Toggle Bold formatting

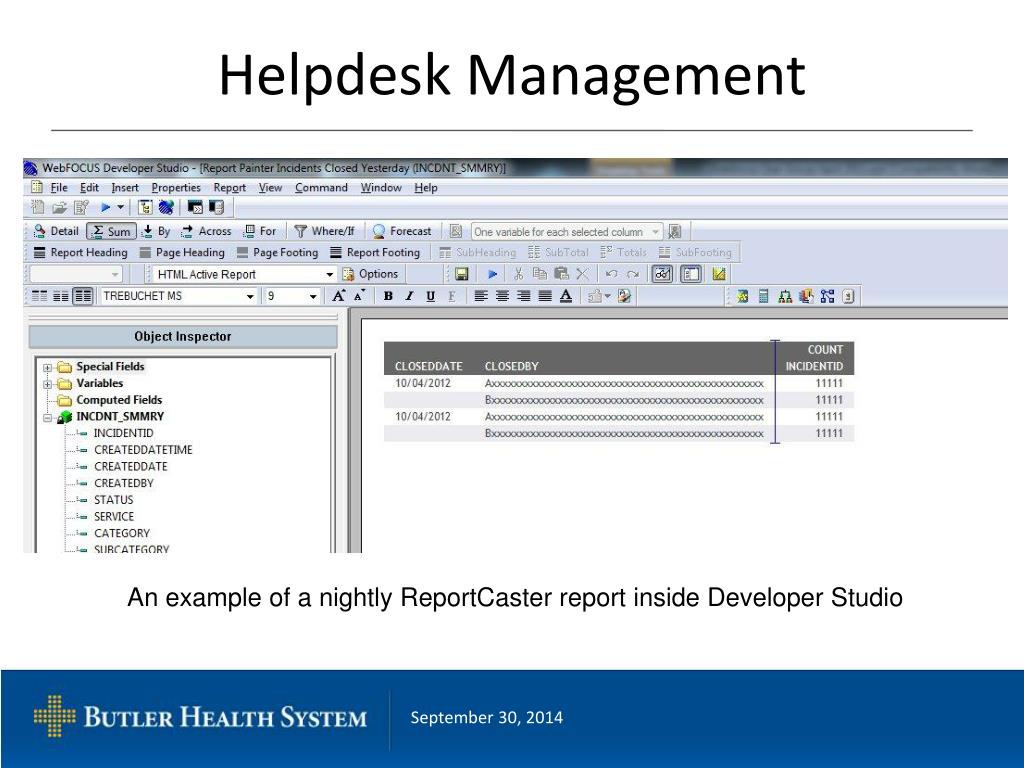388,296
